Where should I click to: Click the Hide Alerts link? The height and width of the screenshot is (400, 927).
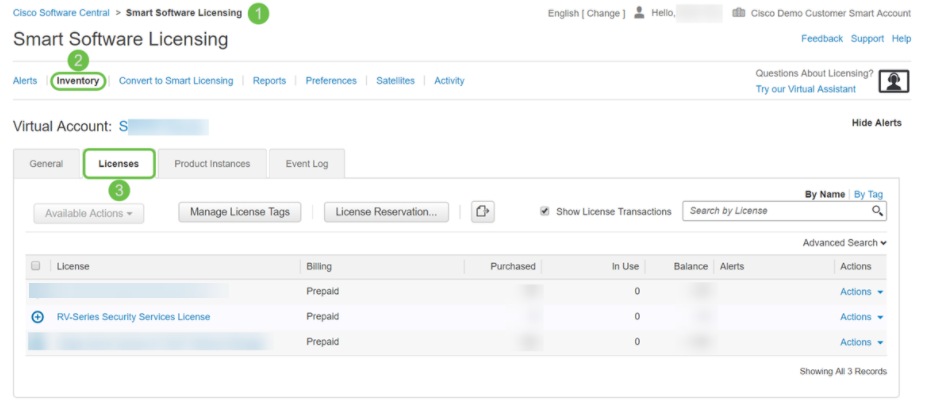pos(876,123)
